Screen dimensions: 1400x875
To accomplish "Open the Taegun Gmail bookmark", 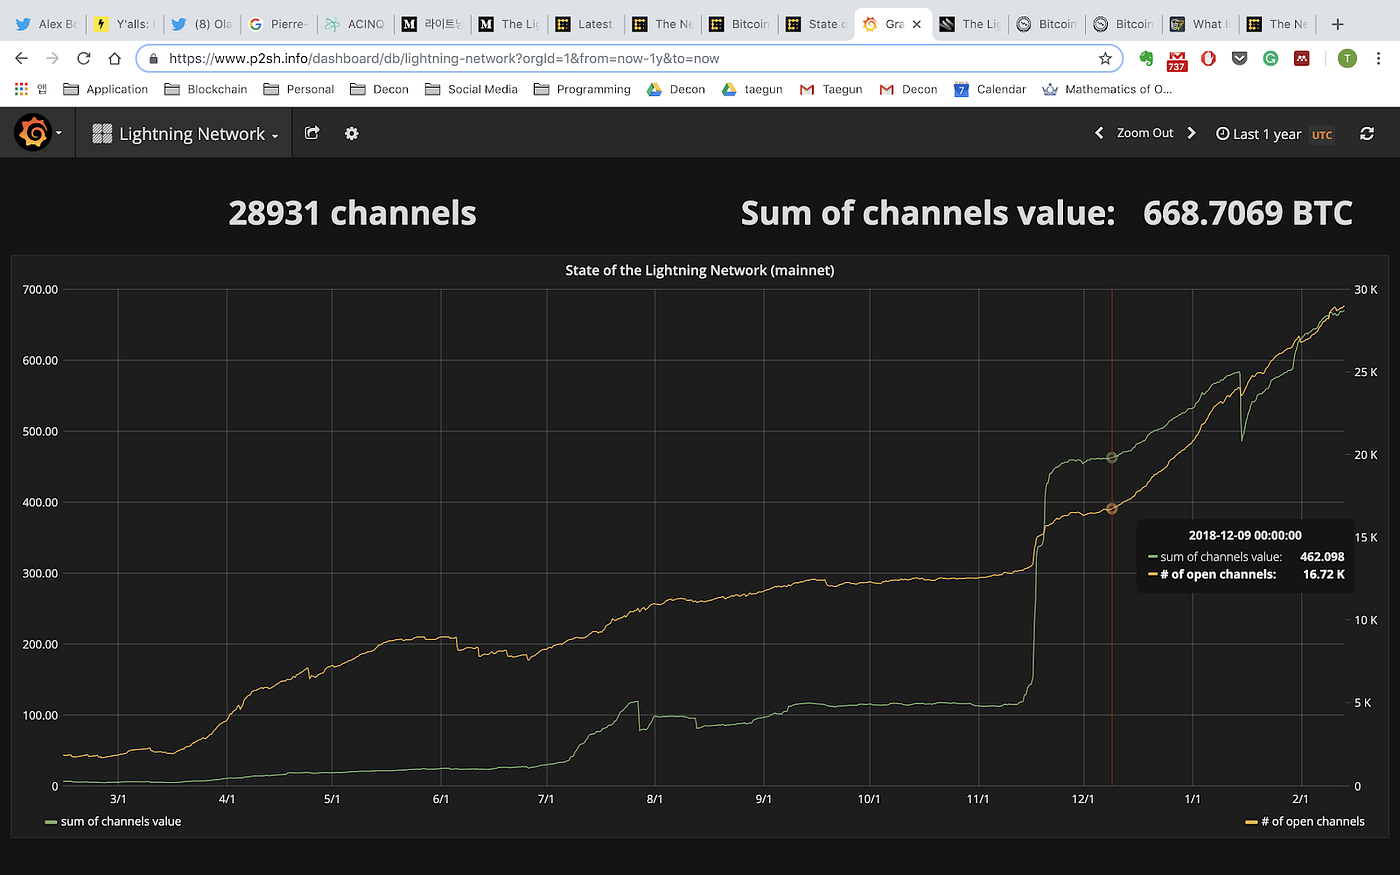I will click(x=831, y=89).
